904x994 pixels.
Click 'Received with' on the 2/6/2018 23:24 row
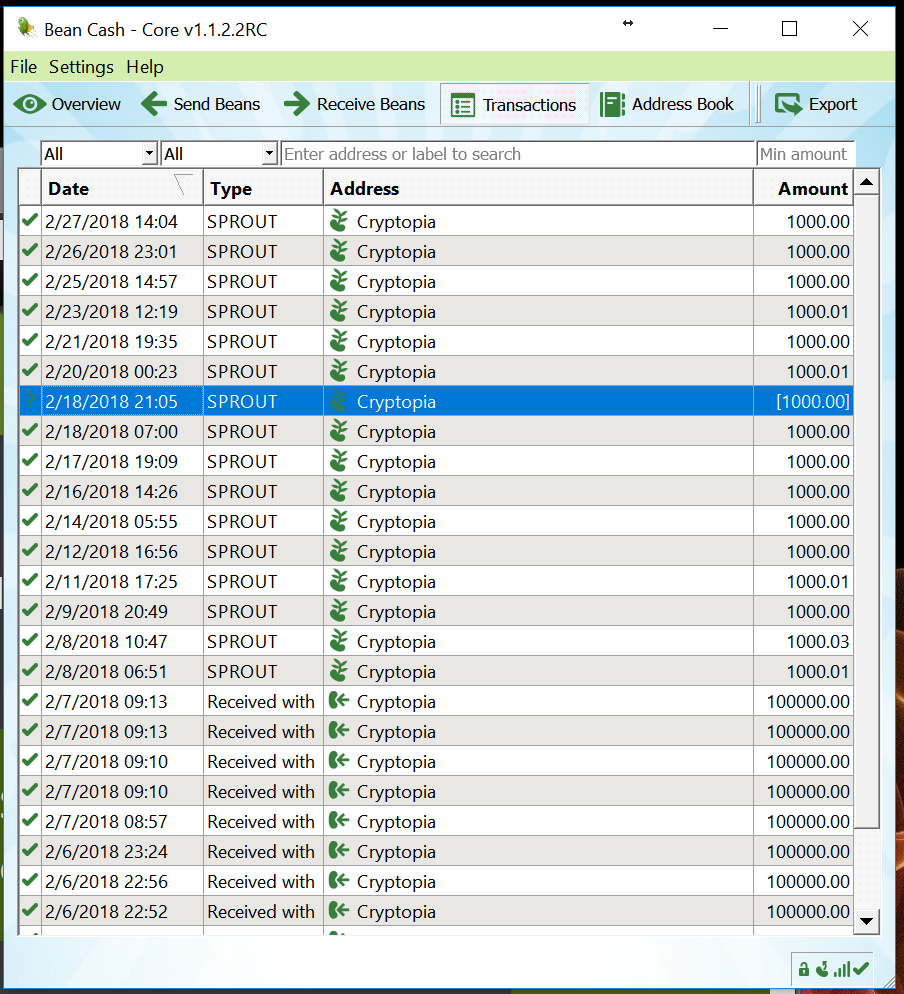point(261,851)
